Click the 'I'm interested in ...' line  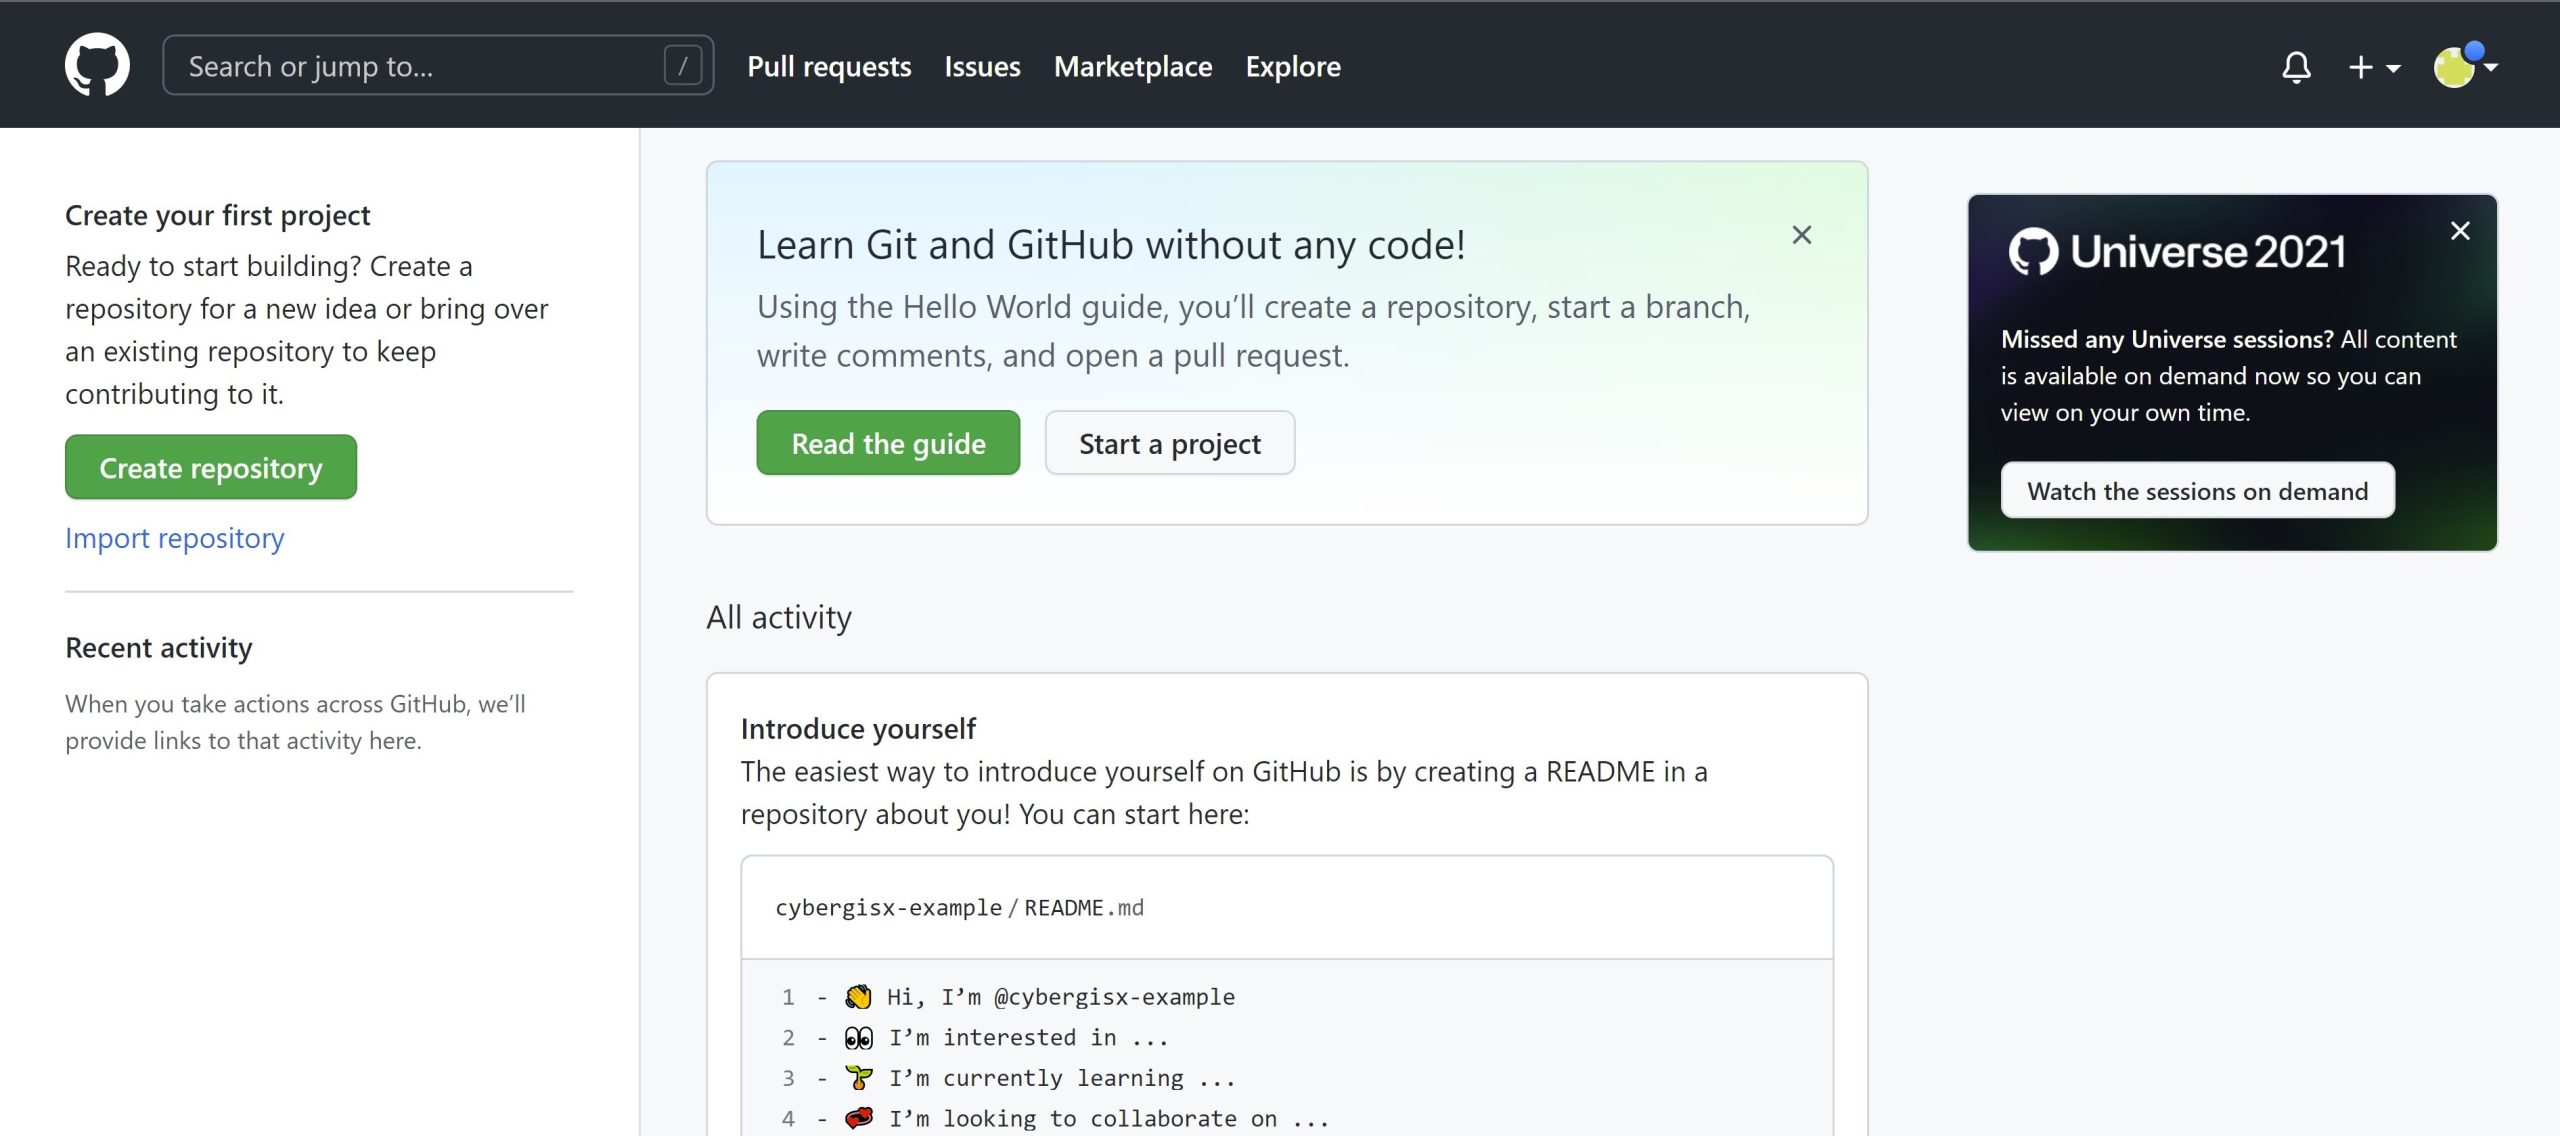point(1029,1038)
